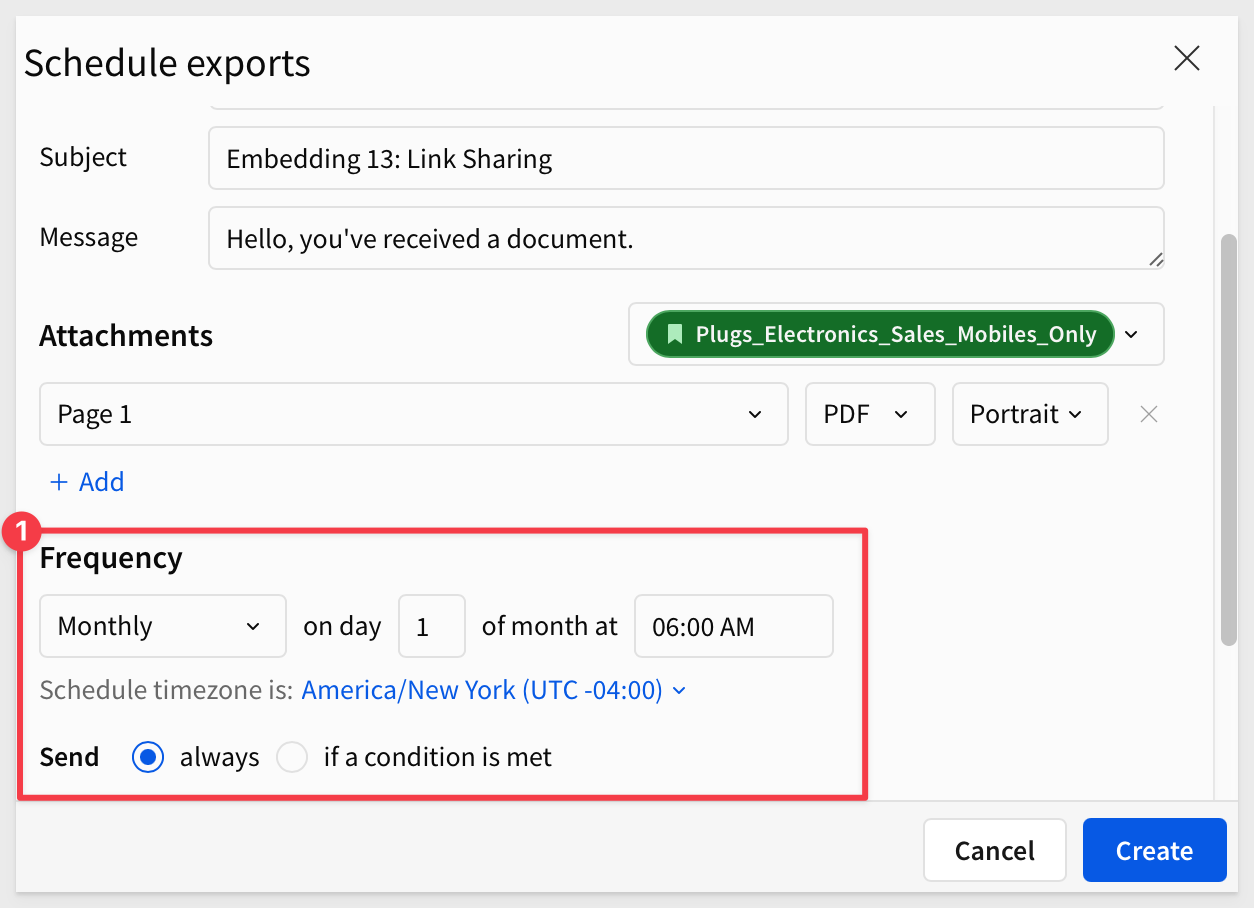Change the America/New York timezone link
The image size is (1254, 908).
[483, 691]
